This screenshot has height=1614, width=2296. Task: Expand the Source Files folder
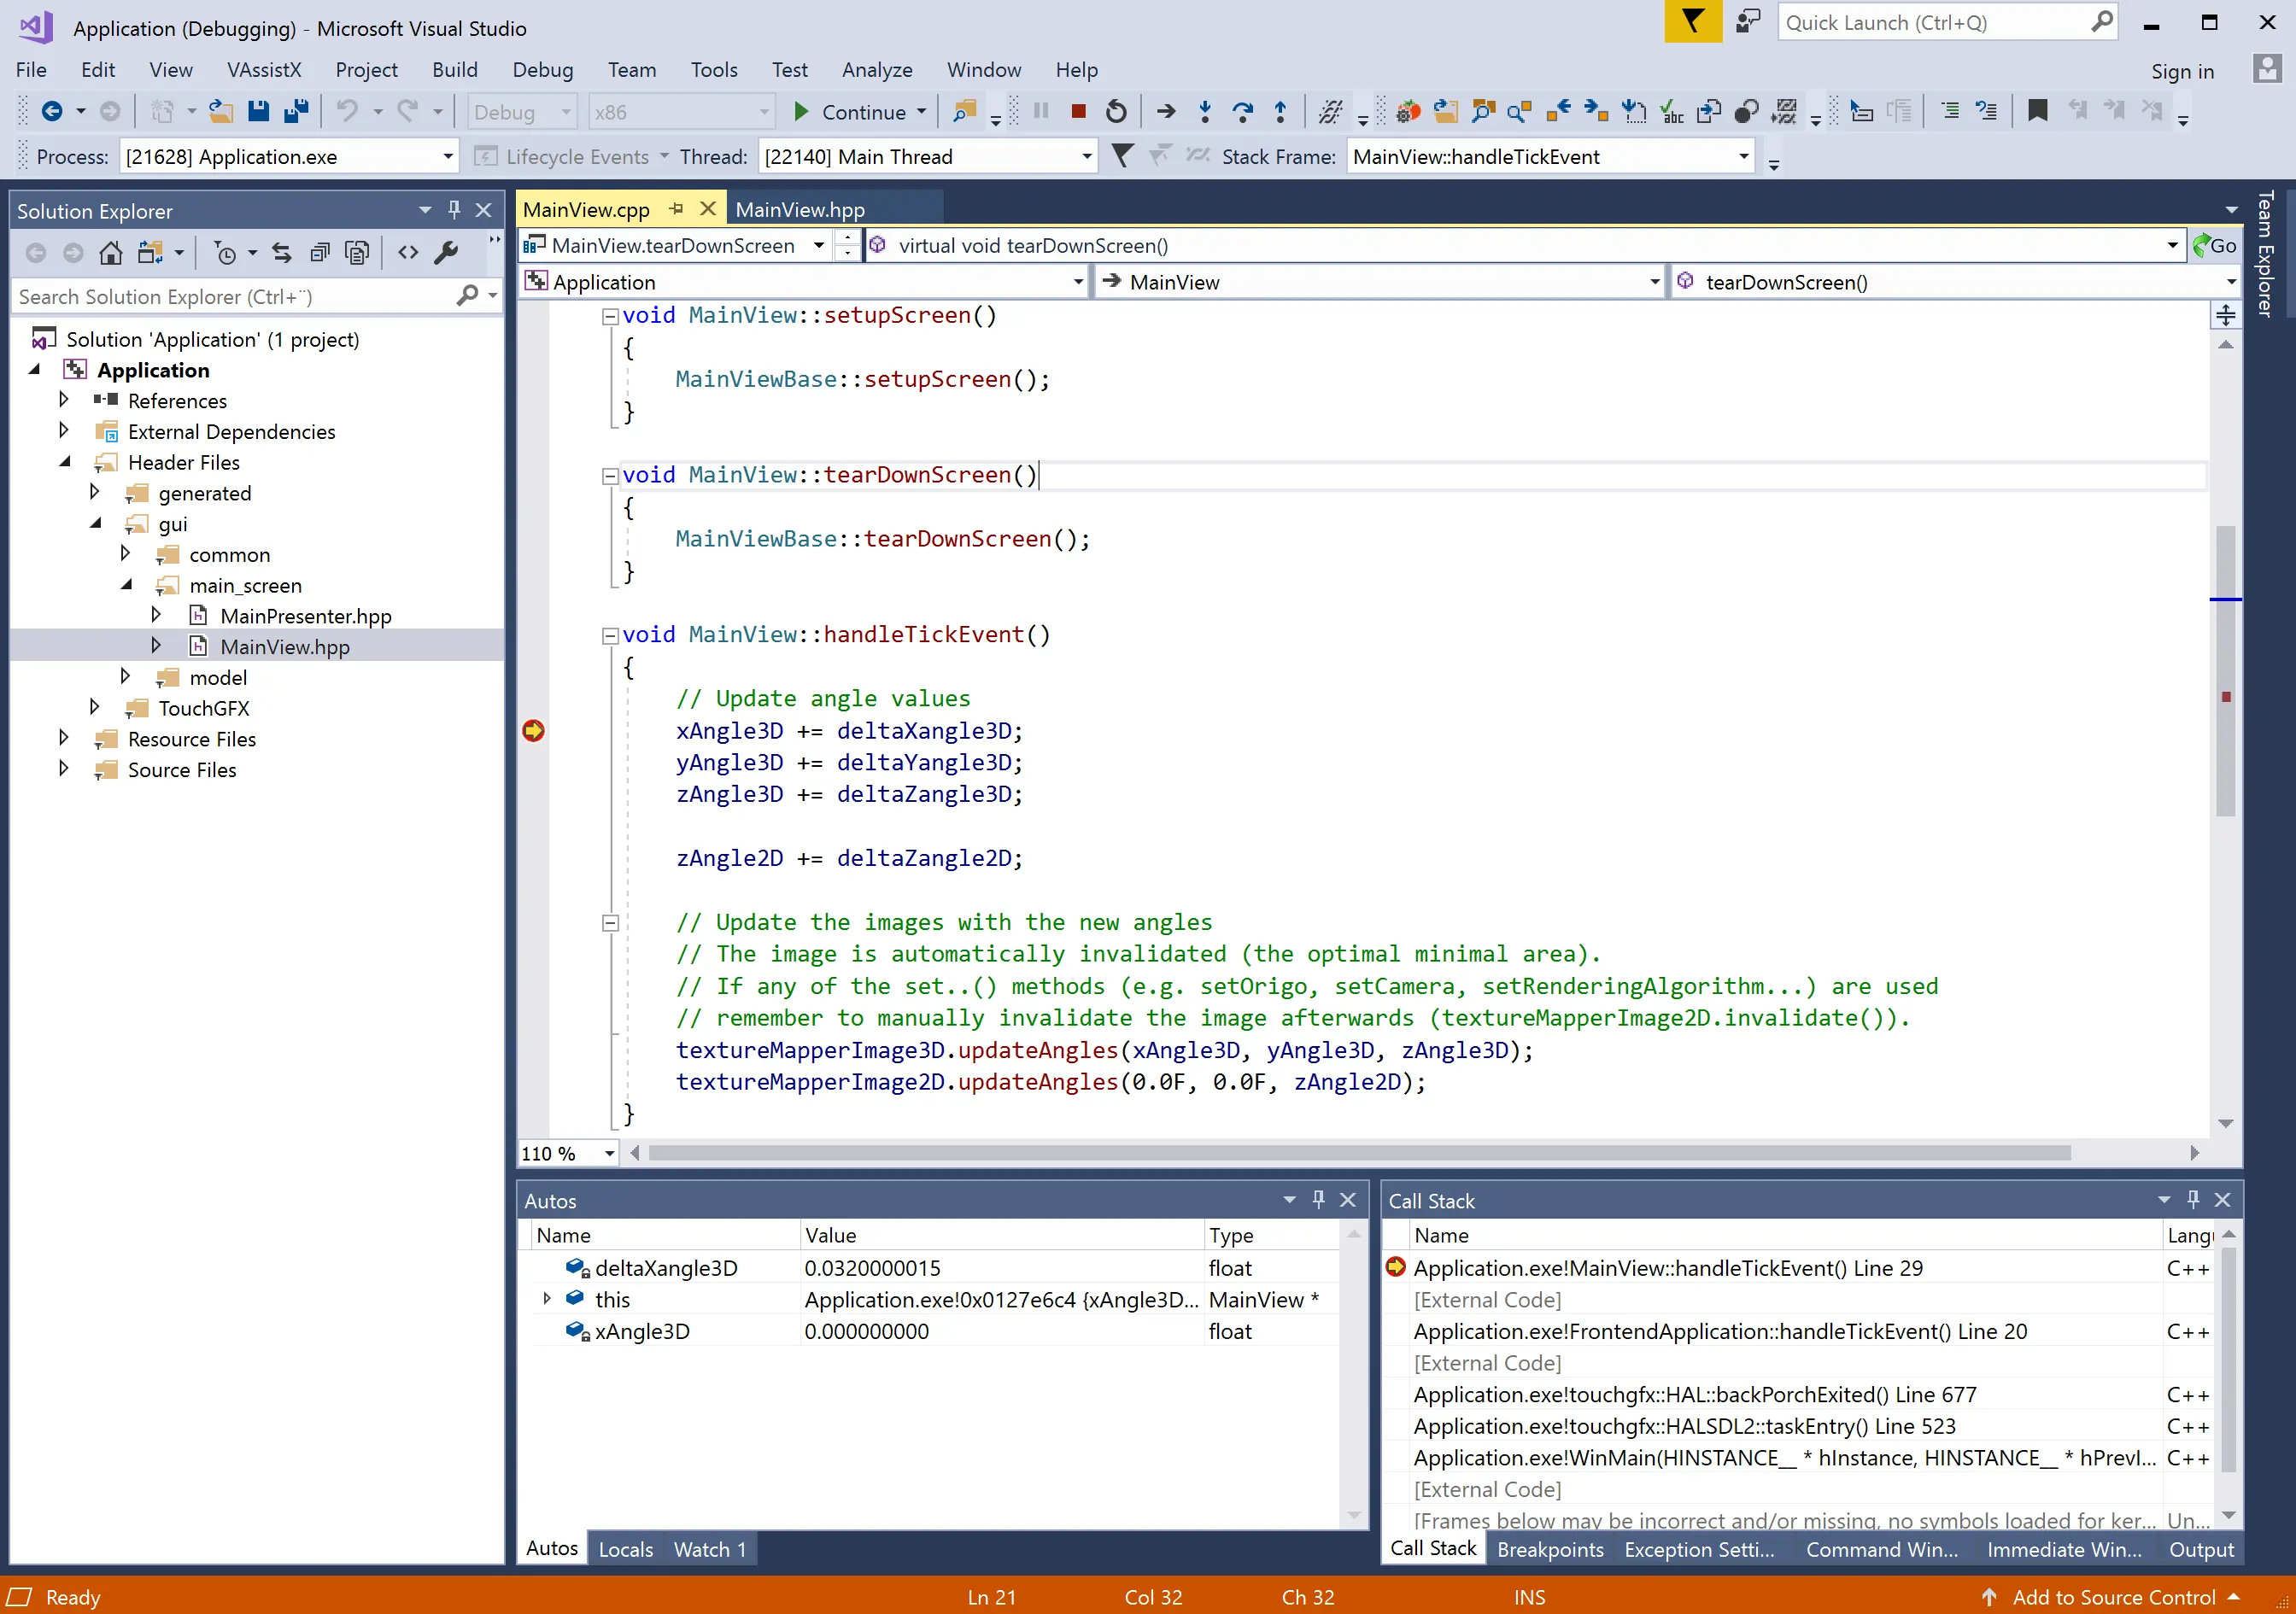coord(64,769)
